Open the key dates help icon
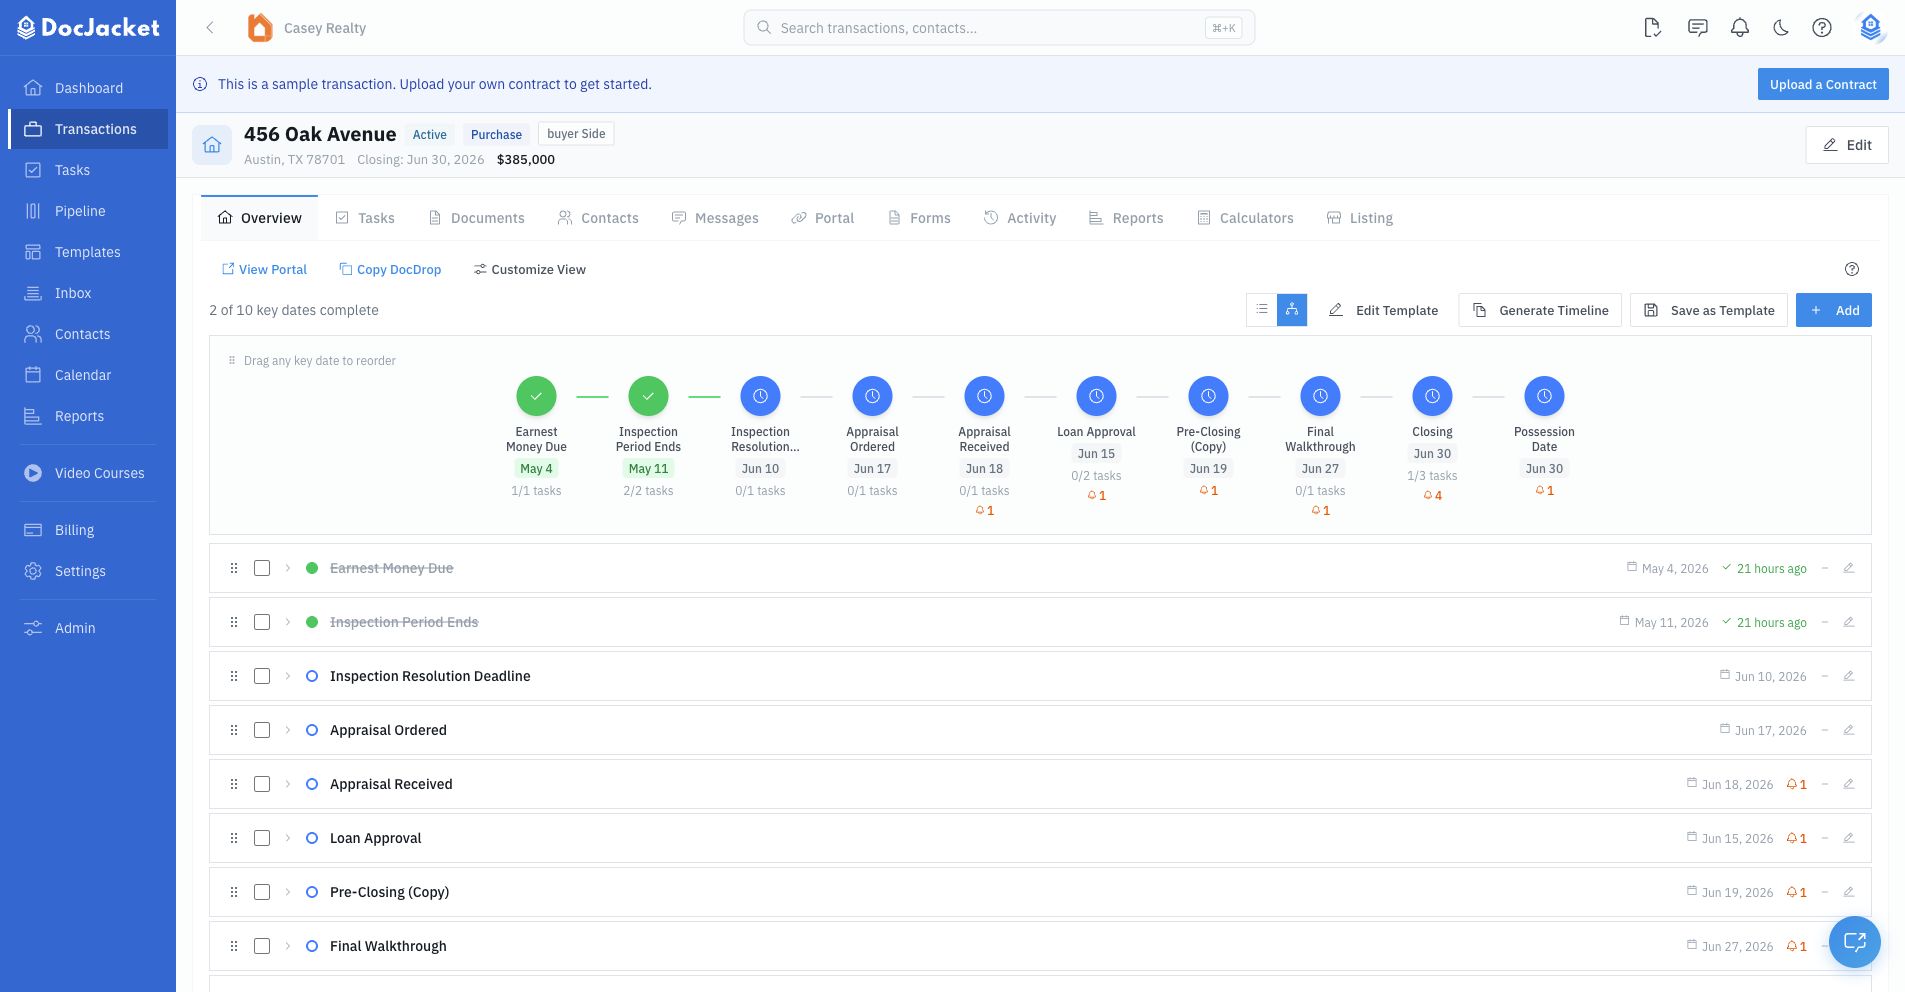 [1852, 269]
